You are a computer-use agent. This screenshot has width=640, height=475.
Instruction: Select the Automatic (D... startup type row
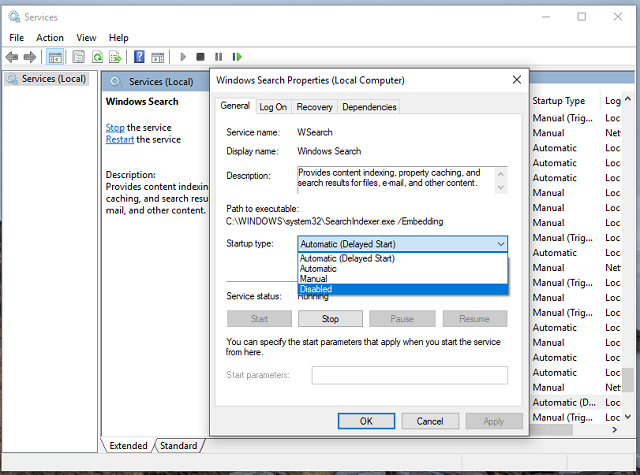click(x=564, y=402)
